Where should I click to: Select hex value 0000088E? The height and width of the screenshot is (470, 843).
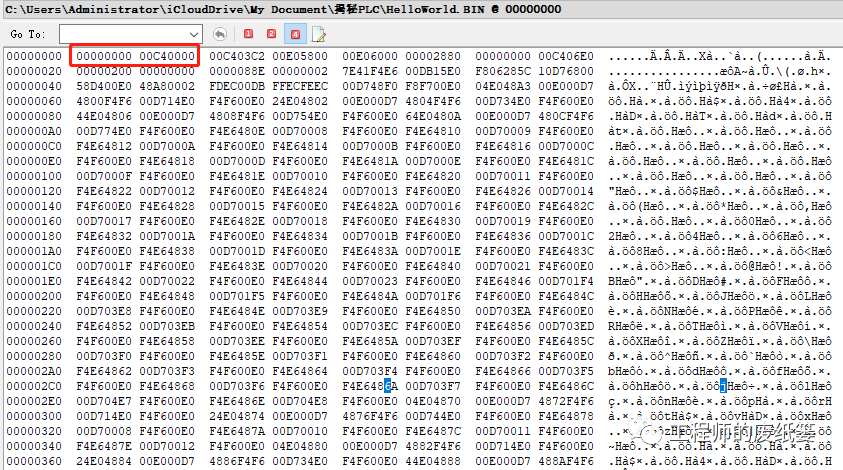click(x=237, y=71)
